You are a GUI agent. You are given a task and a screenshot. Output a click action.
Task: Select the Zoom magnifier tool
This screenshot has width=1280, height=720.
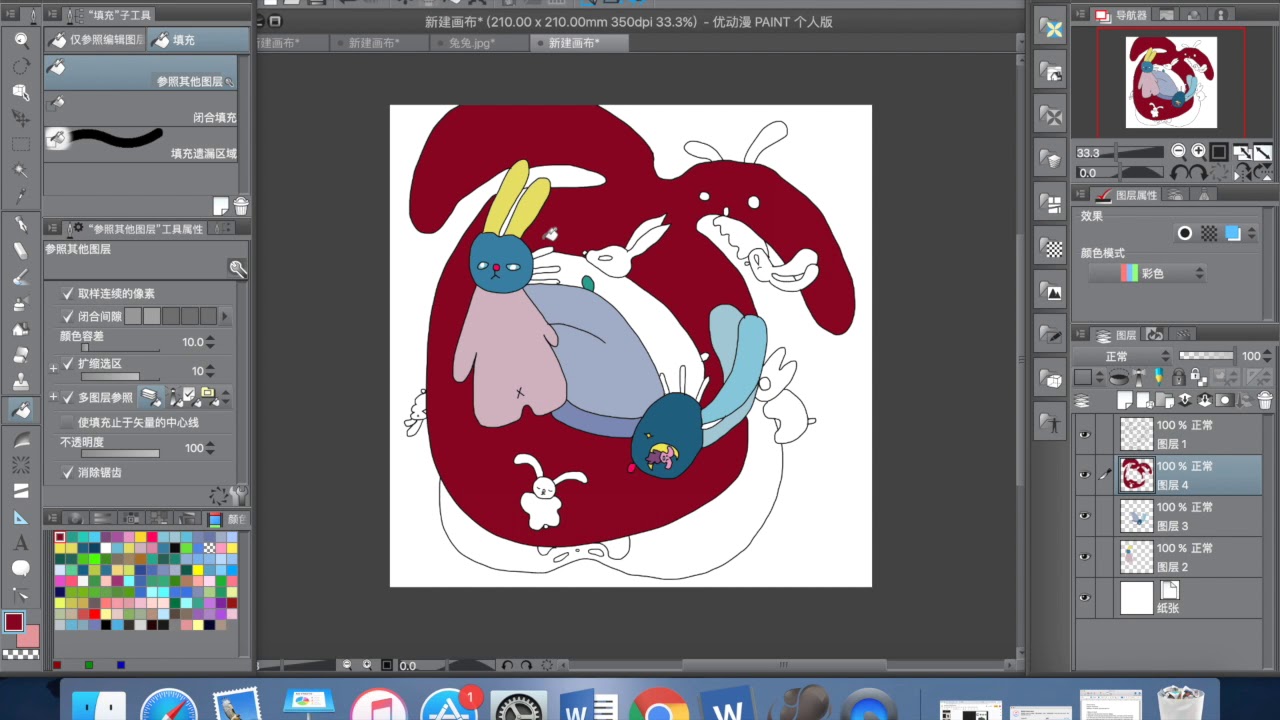20,40
